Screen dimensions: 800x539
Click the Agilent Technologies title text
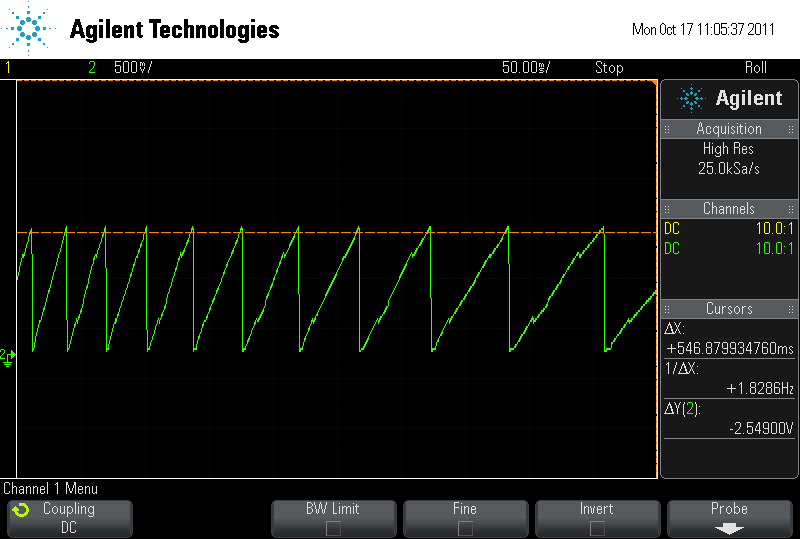point(174,30)
